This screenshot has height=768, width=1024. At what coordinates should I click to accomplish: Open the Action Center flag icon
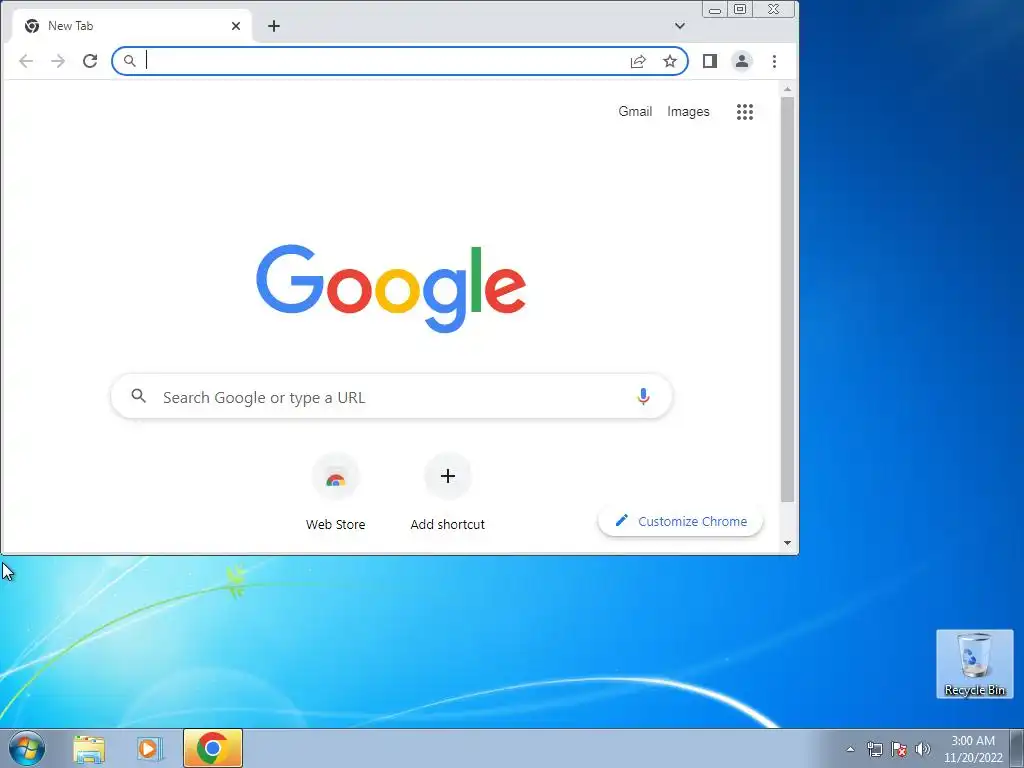(899, 749)
